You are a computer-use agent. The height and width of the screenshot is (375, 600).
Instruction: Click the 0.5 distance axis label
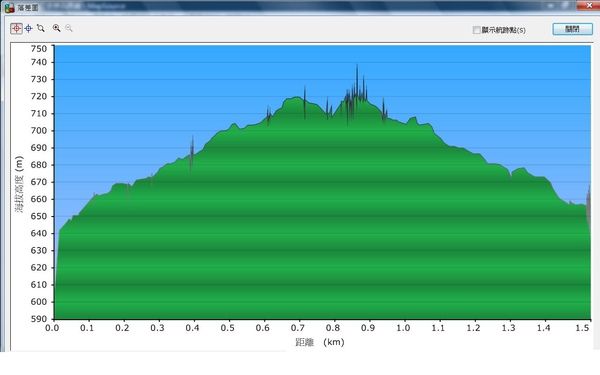pos(228,328)
